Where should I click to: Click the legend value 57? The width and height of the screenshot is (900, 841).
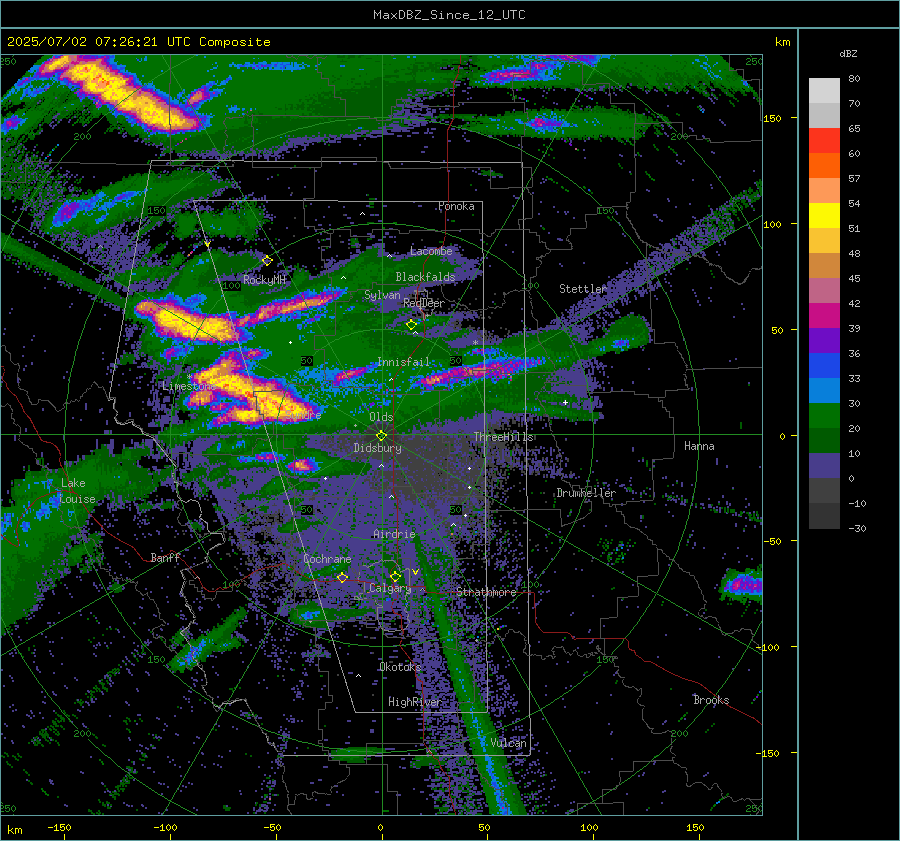[x=854, y=179]
